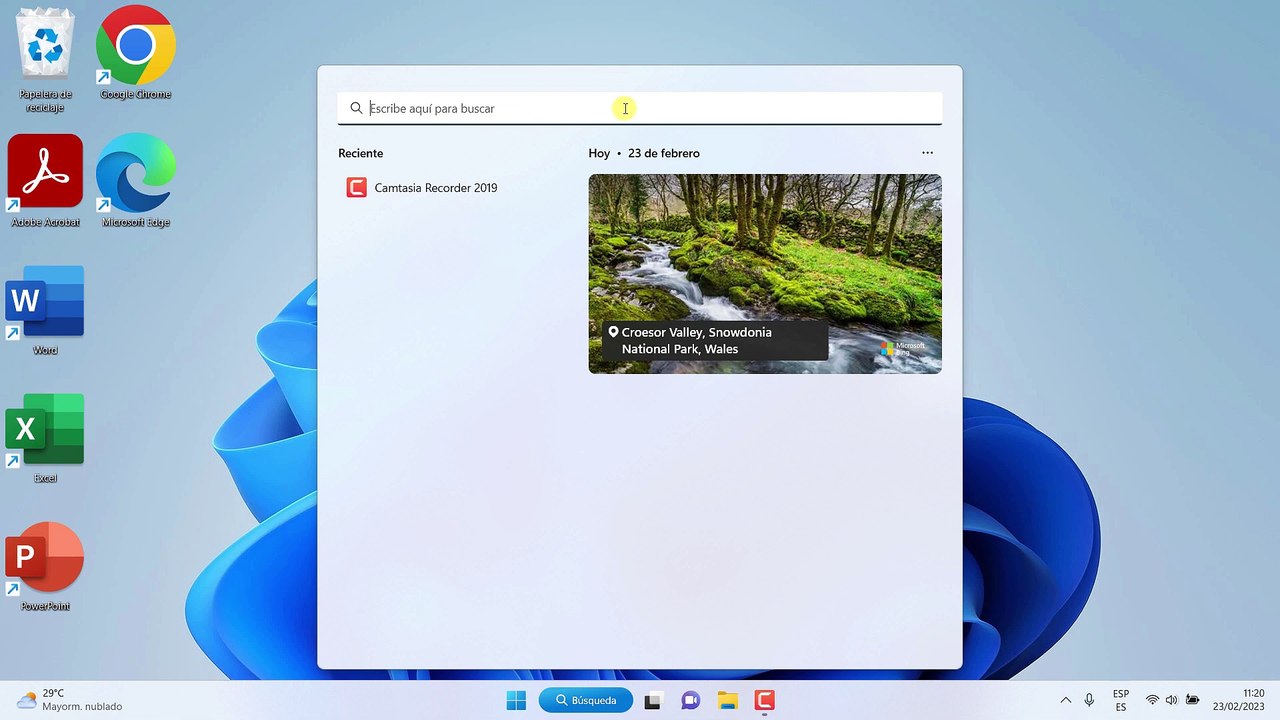This screenshot has height=720, width=1280.
Task: Open the Task View taskbar icon
Action: [x=653, y=700]
